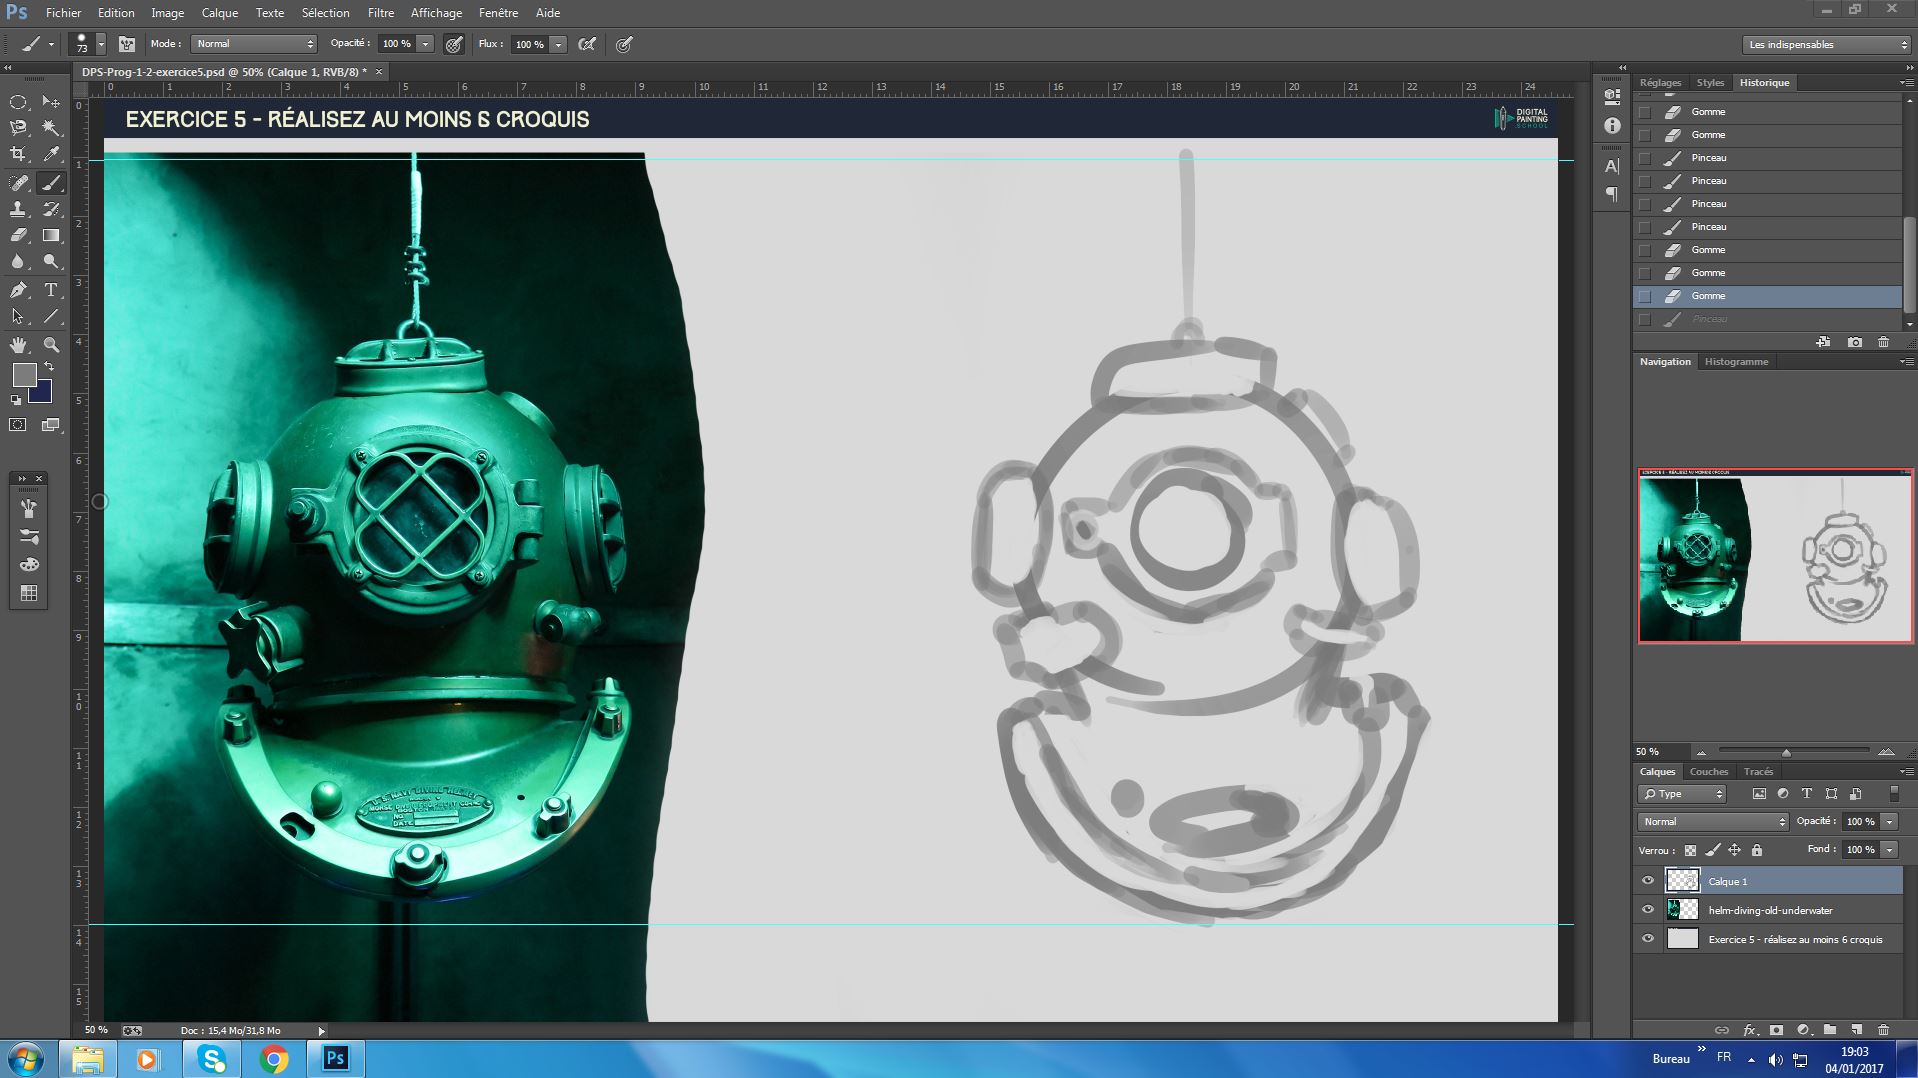Select the last Gomme history state

pos(1708,296)
